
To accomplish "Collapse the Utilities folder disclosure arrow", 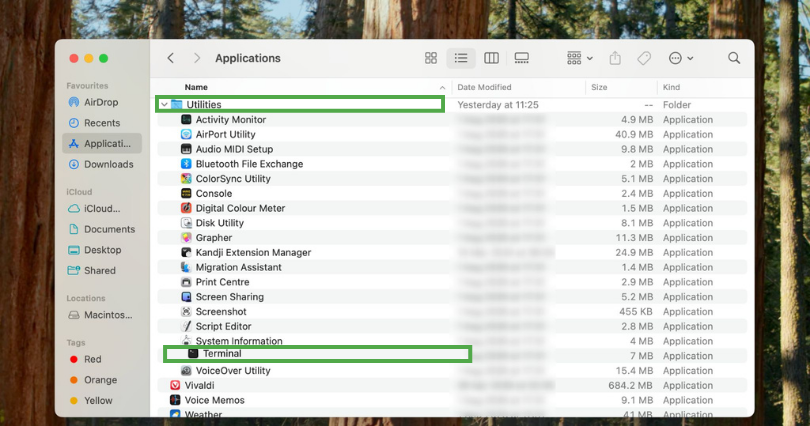I will coord(164,104).
